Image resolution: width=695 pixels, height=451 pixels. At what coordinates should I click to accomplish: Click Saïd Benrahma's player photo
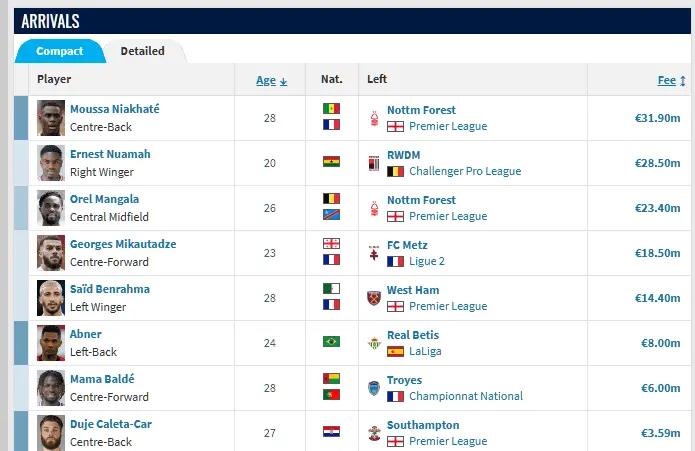click(x=51, y=298)
